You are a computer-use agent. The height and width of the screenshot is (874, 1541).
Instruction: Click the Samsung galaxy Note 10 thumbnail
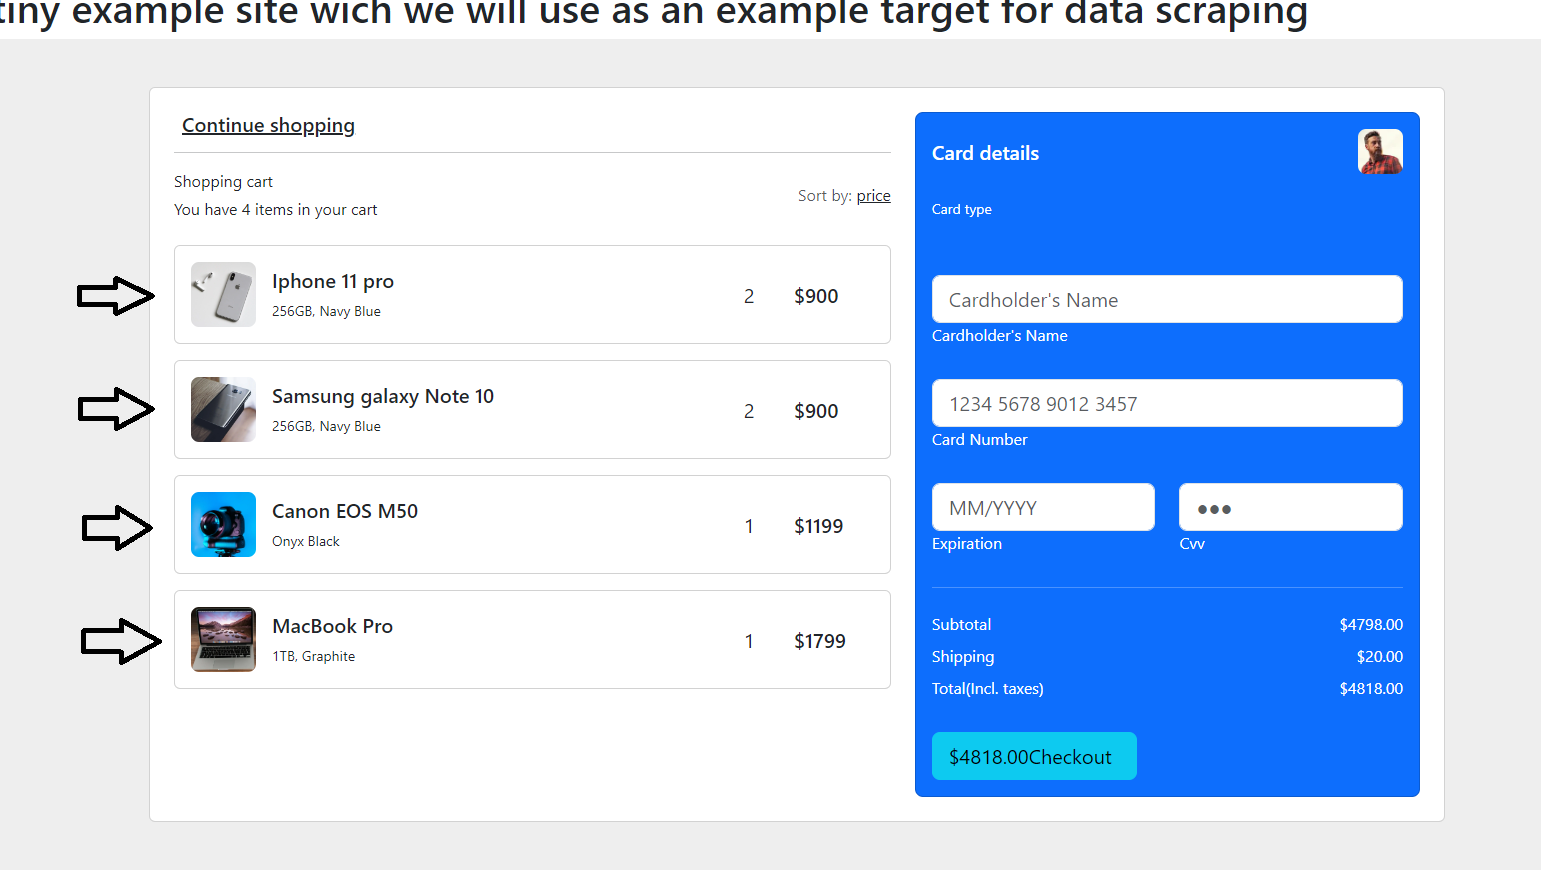pos(223,409)
